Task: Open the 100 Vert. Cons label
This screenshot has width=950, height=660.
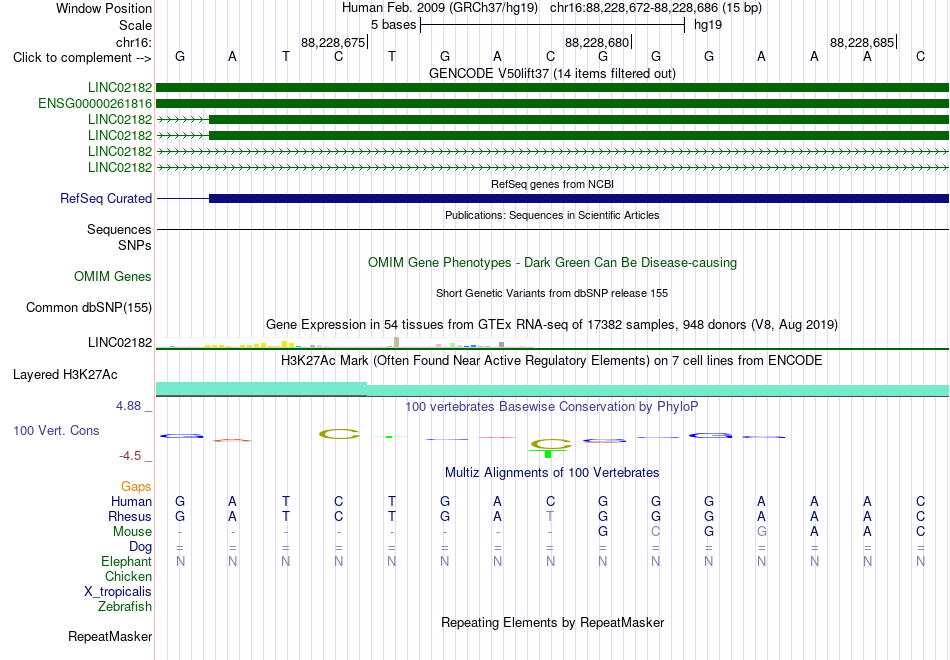Action: coord(56,430)
